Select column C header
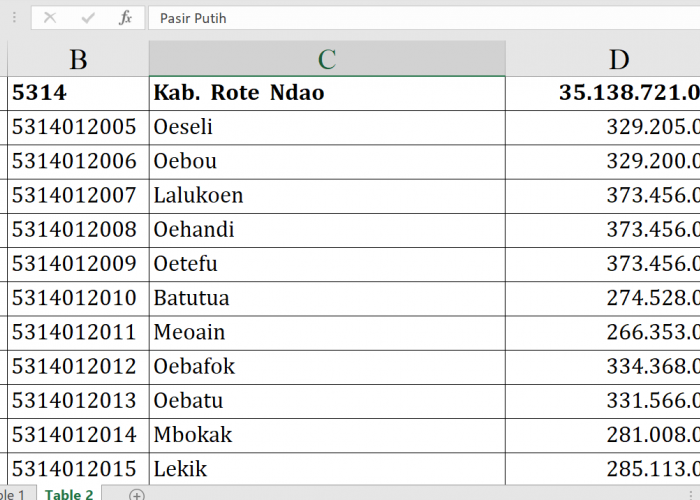Viewport: 700px width, 500px height. pos(327,59)
